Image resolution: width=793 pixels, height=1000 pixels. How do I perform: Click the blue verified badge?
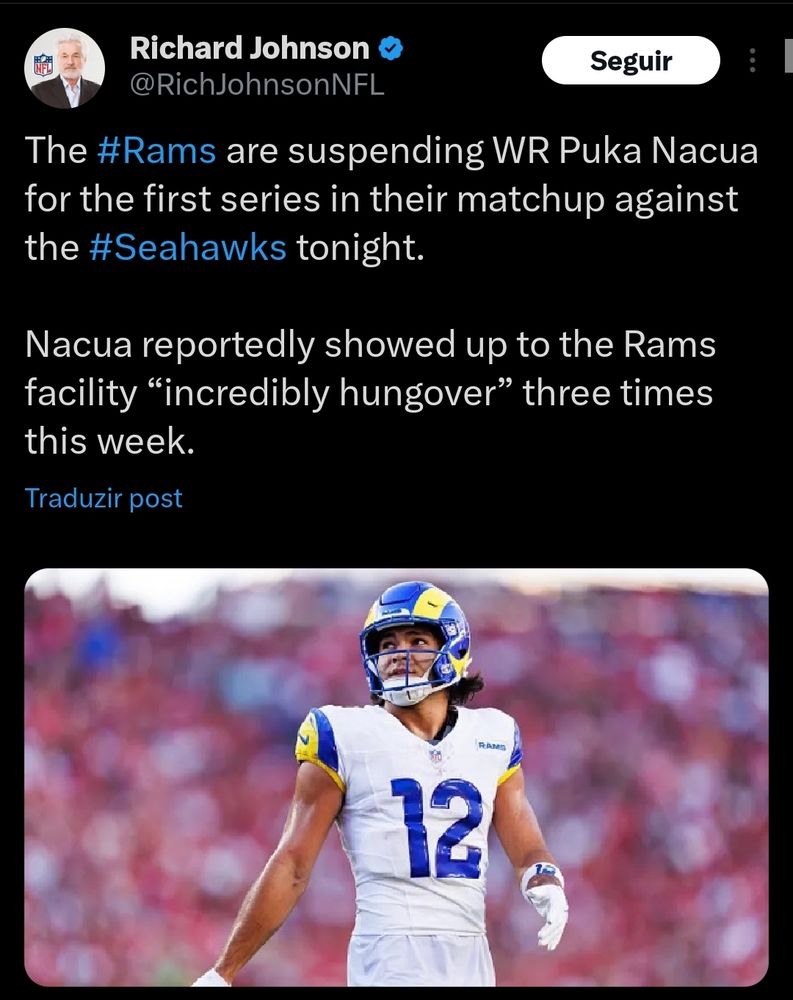[390, 48]
